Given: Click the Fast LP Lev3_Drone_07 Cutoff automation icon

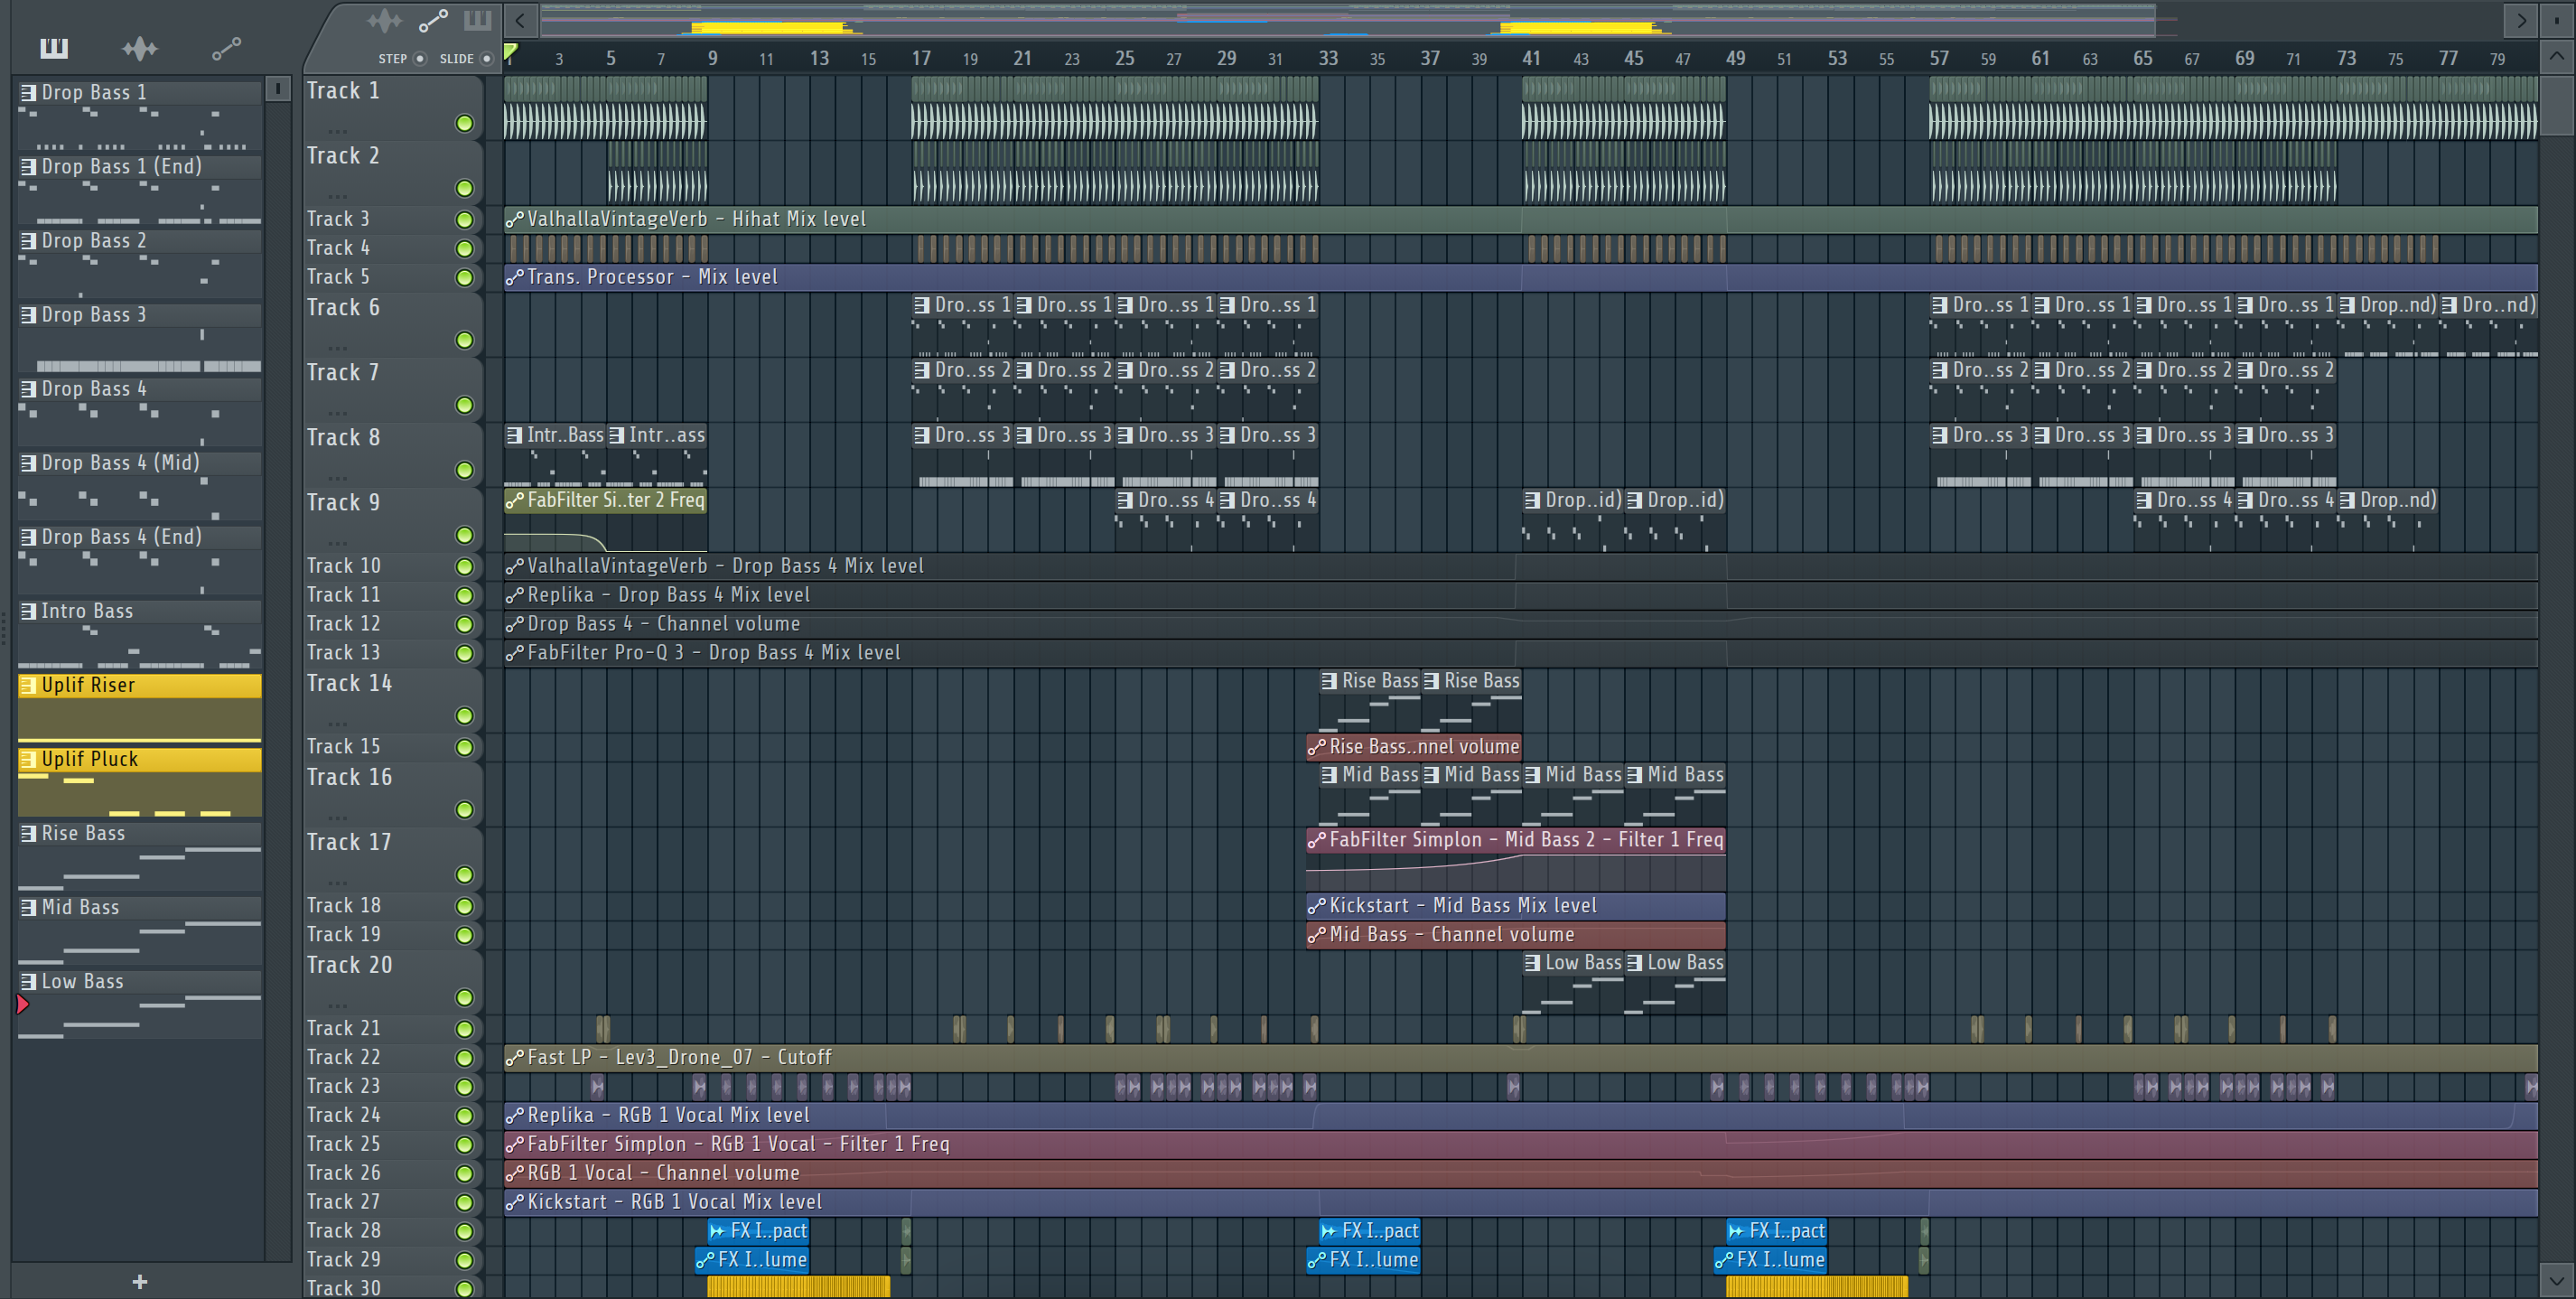Looking at the screenshot, I should [x=515, y=1057].
